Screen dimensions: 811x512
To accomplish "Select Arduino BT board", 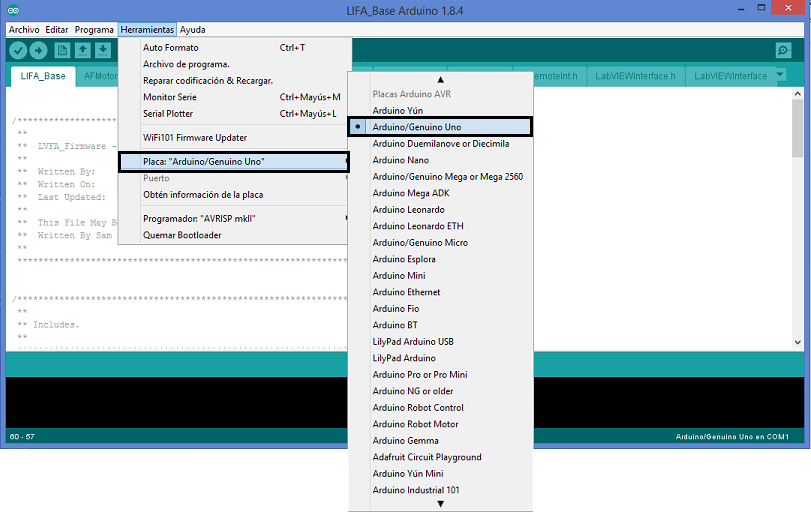I will pos(441,325).
